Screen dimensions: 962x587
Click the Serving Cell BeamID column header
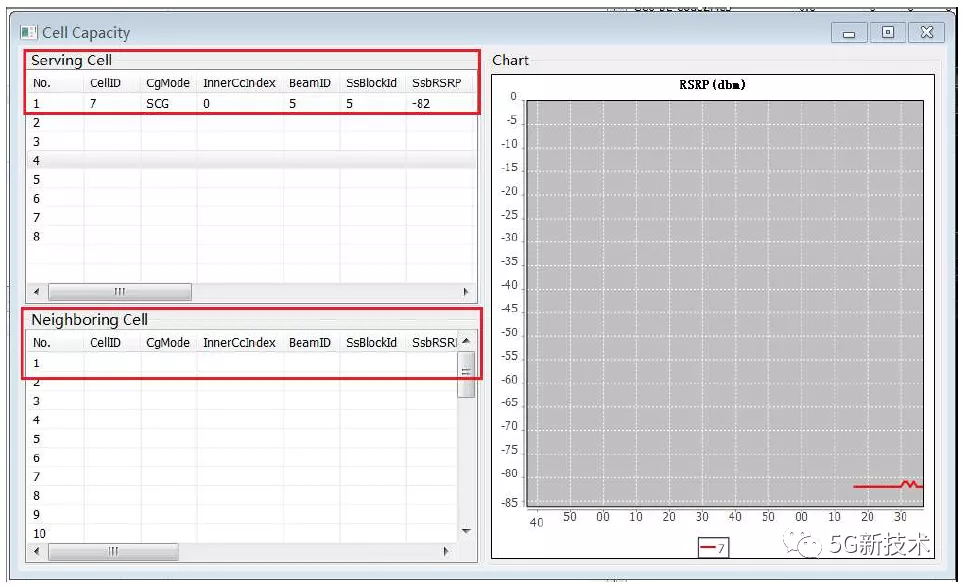310,83
